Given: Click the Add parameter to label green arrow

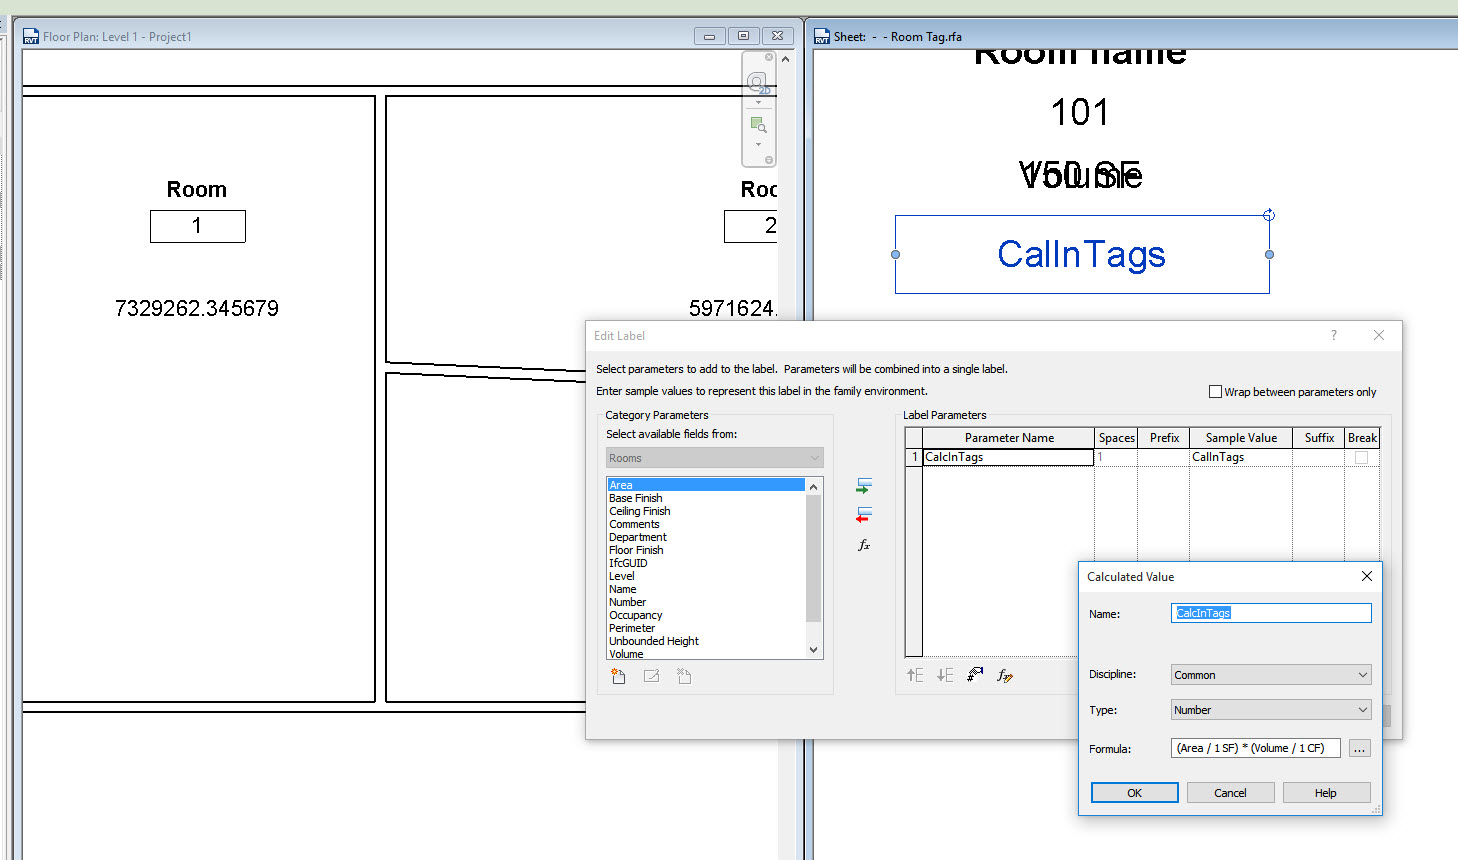Looking at the screenshot, I should point(864,486).
